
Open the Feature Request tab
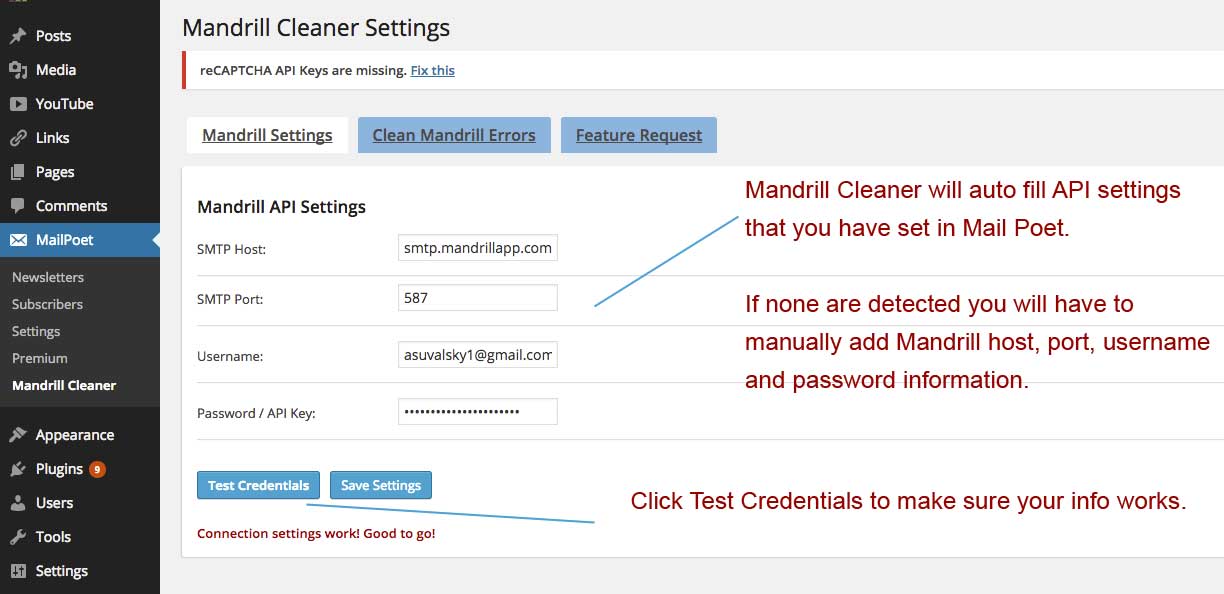click(x=639, y=135)
